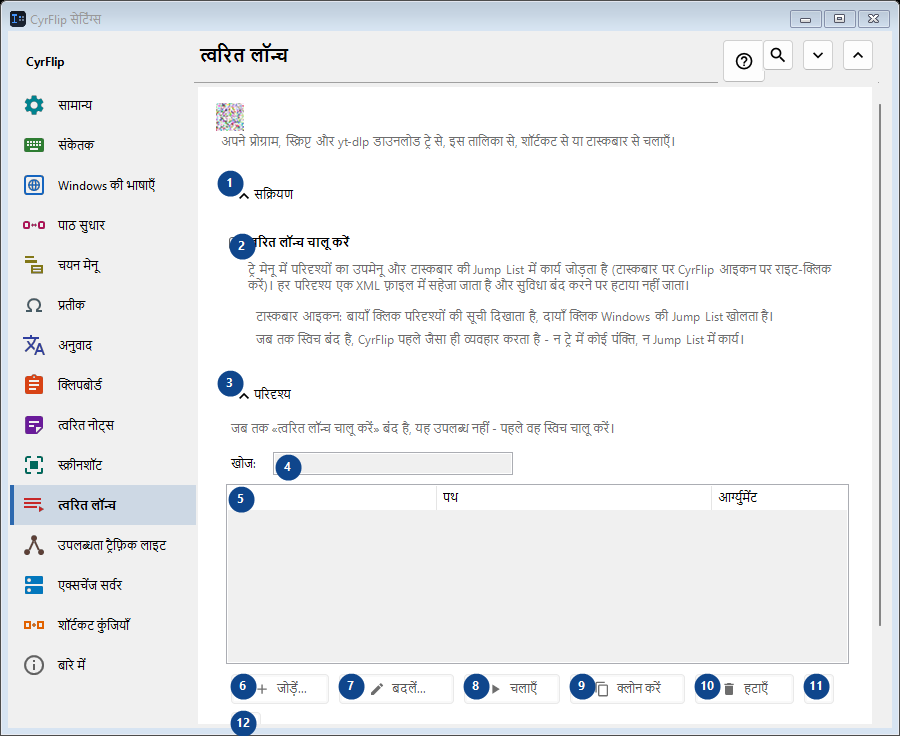
Task: Click the intro text starting with अपने प्रोग्राम
Action: [448, 141]
